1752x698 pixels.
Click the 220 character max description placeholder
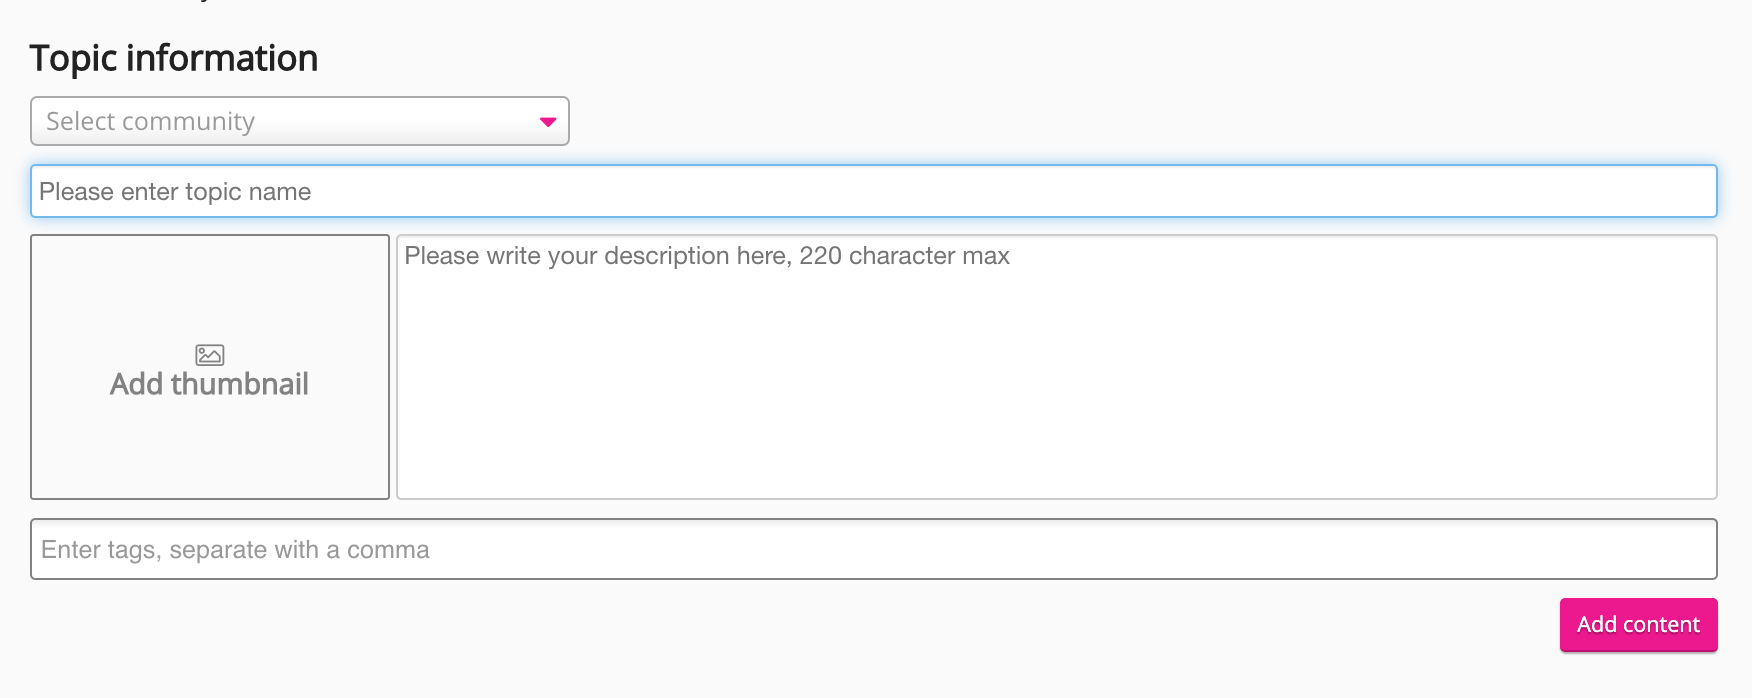tap(707, 256)
